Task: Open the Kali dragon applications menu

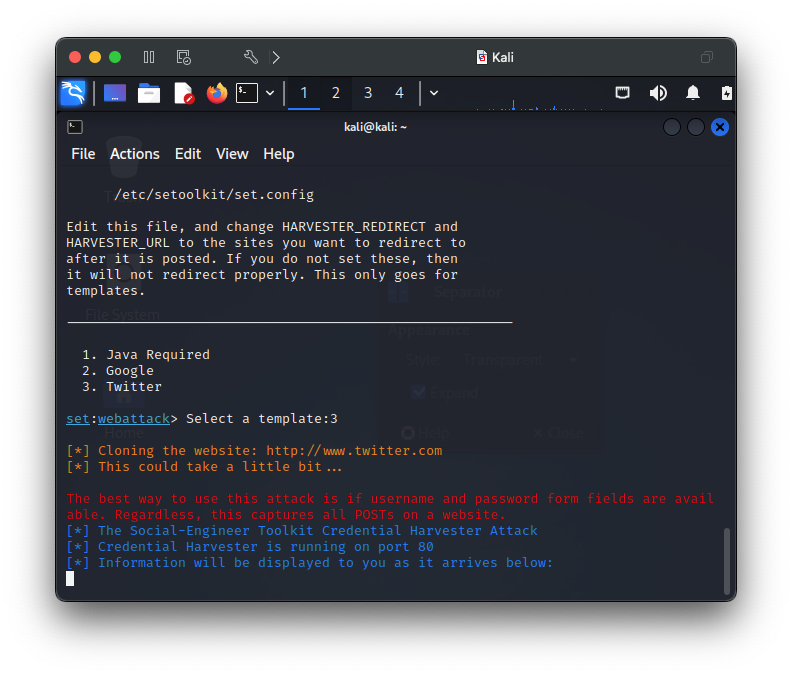Action: (73, 93)
